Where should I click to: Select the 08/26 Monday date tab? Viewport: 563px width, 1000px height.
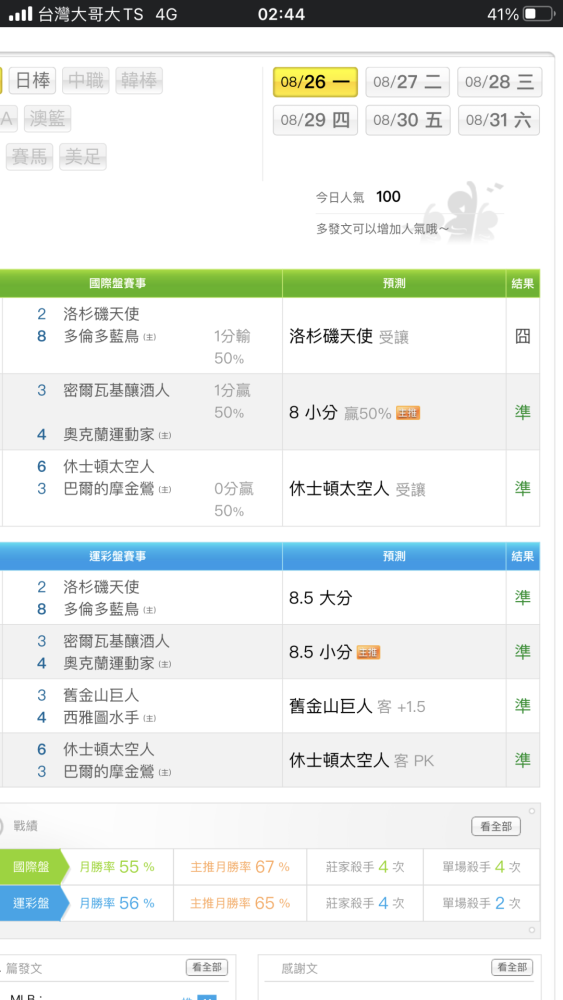[x=315, y=82]
